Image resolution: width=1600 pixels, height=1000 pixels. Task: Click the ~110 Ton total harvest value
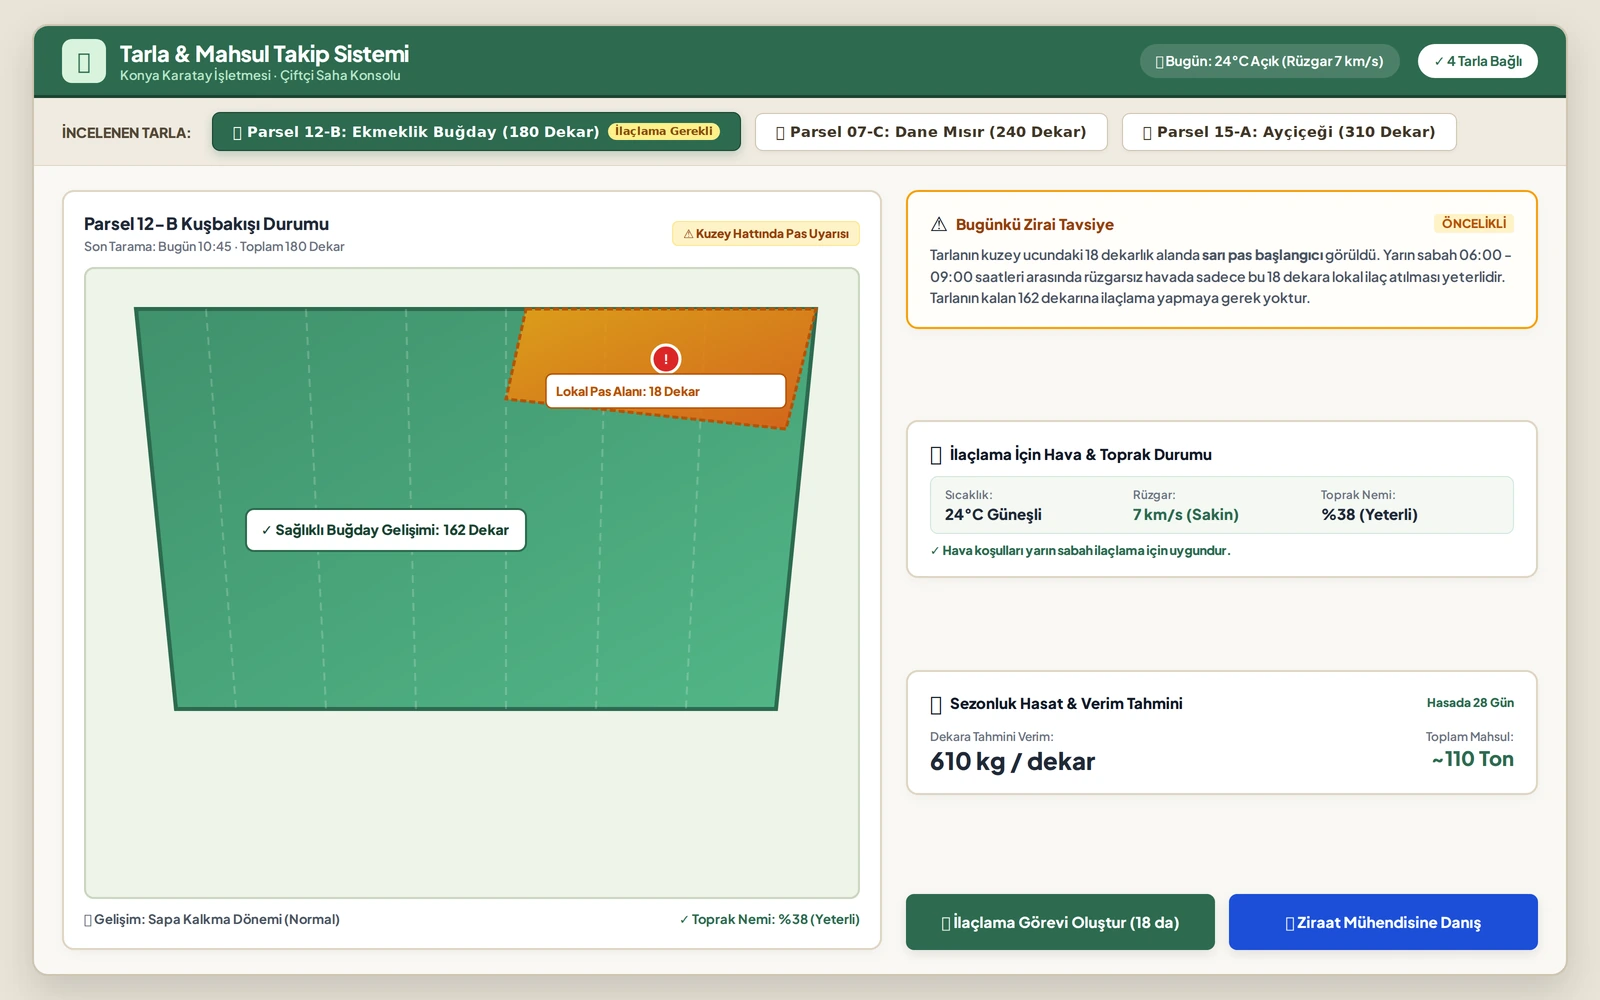pyautogui.click(x=1472, y=759)
